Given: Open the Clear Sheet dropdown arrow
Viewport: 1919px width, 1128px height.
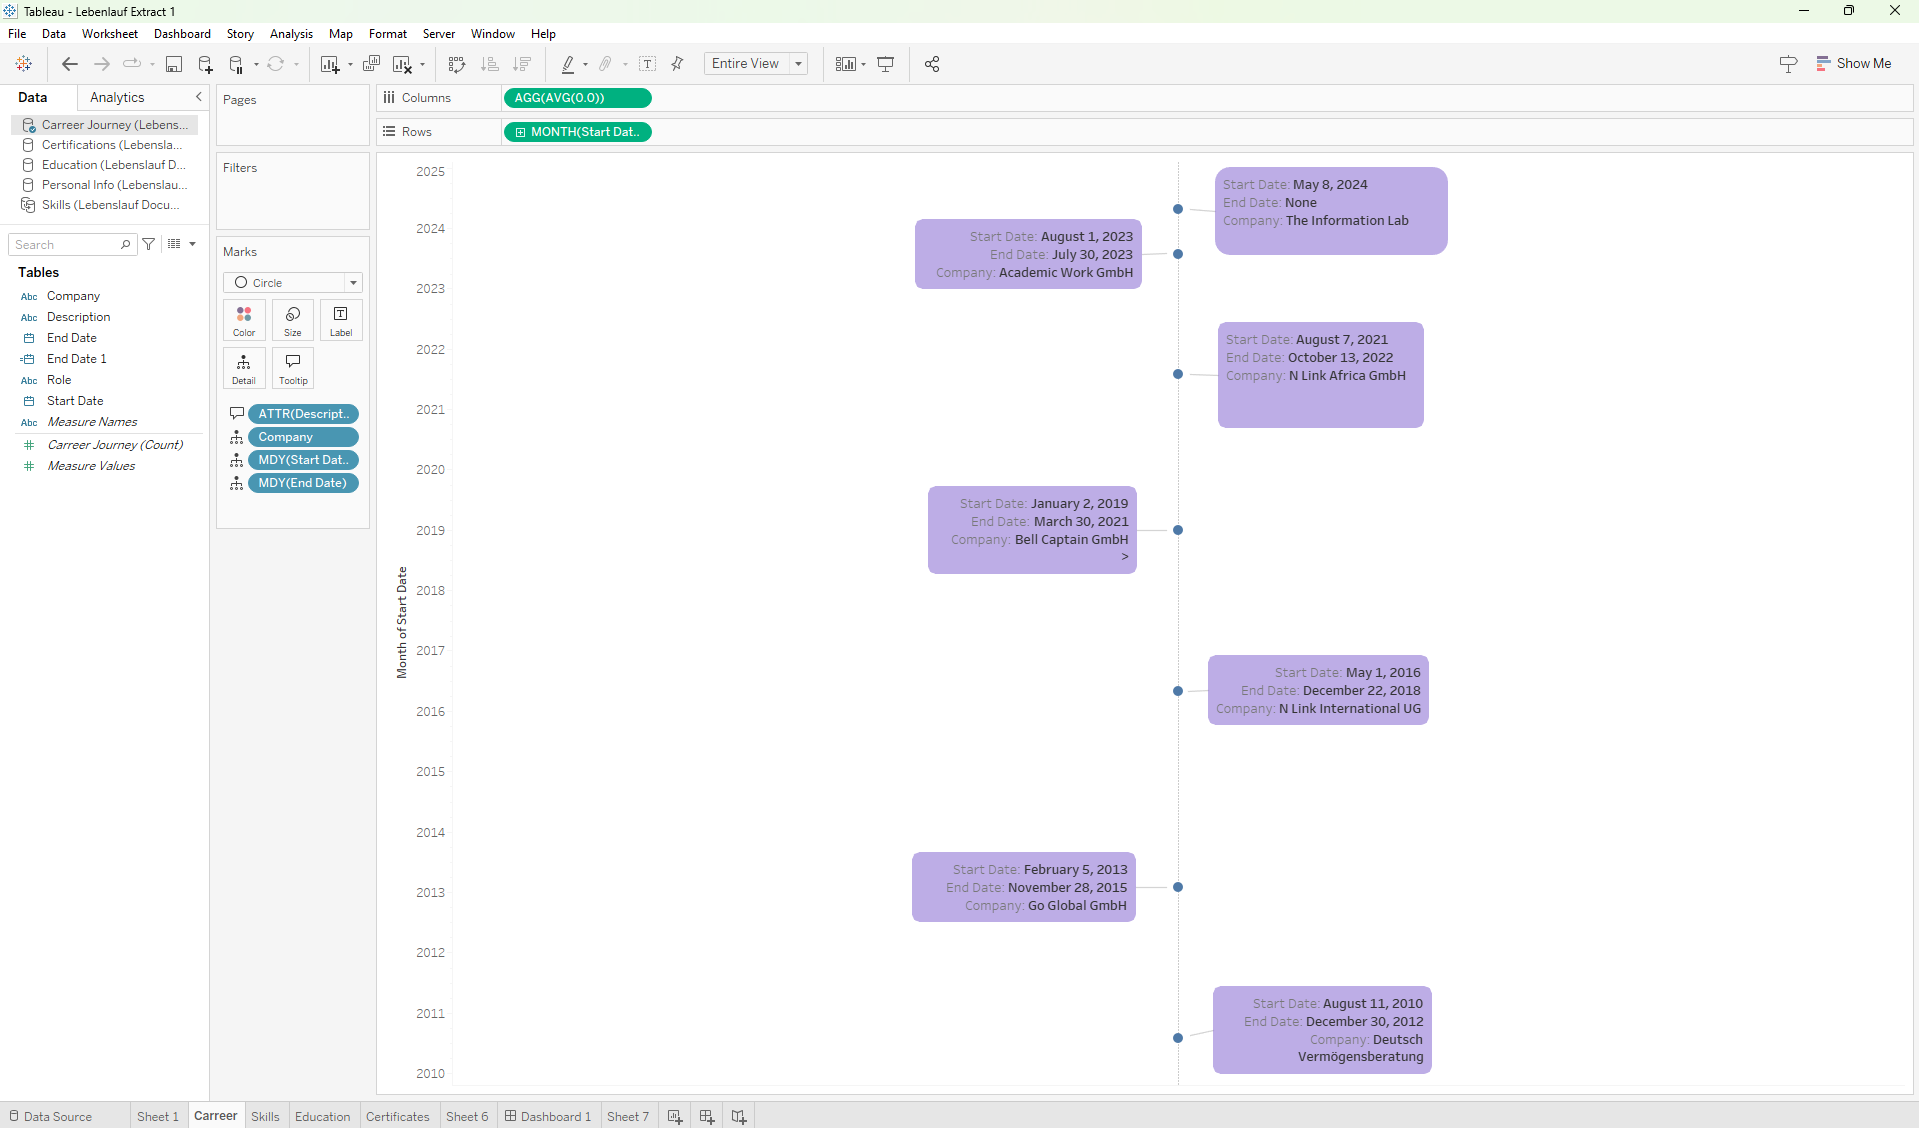Looking at the screenshot, I should tap(423, 65).
